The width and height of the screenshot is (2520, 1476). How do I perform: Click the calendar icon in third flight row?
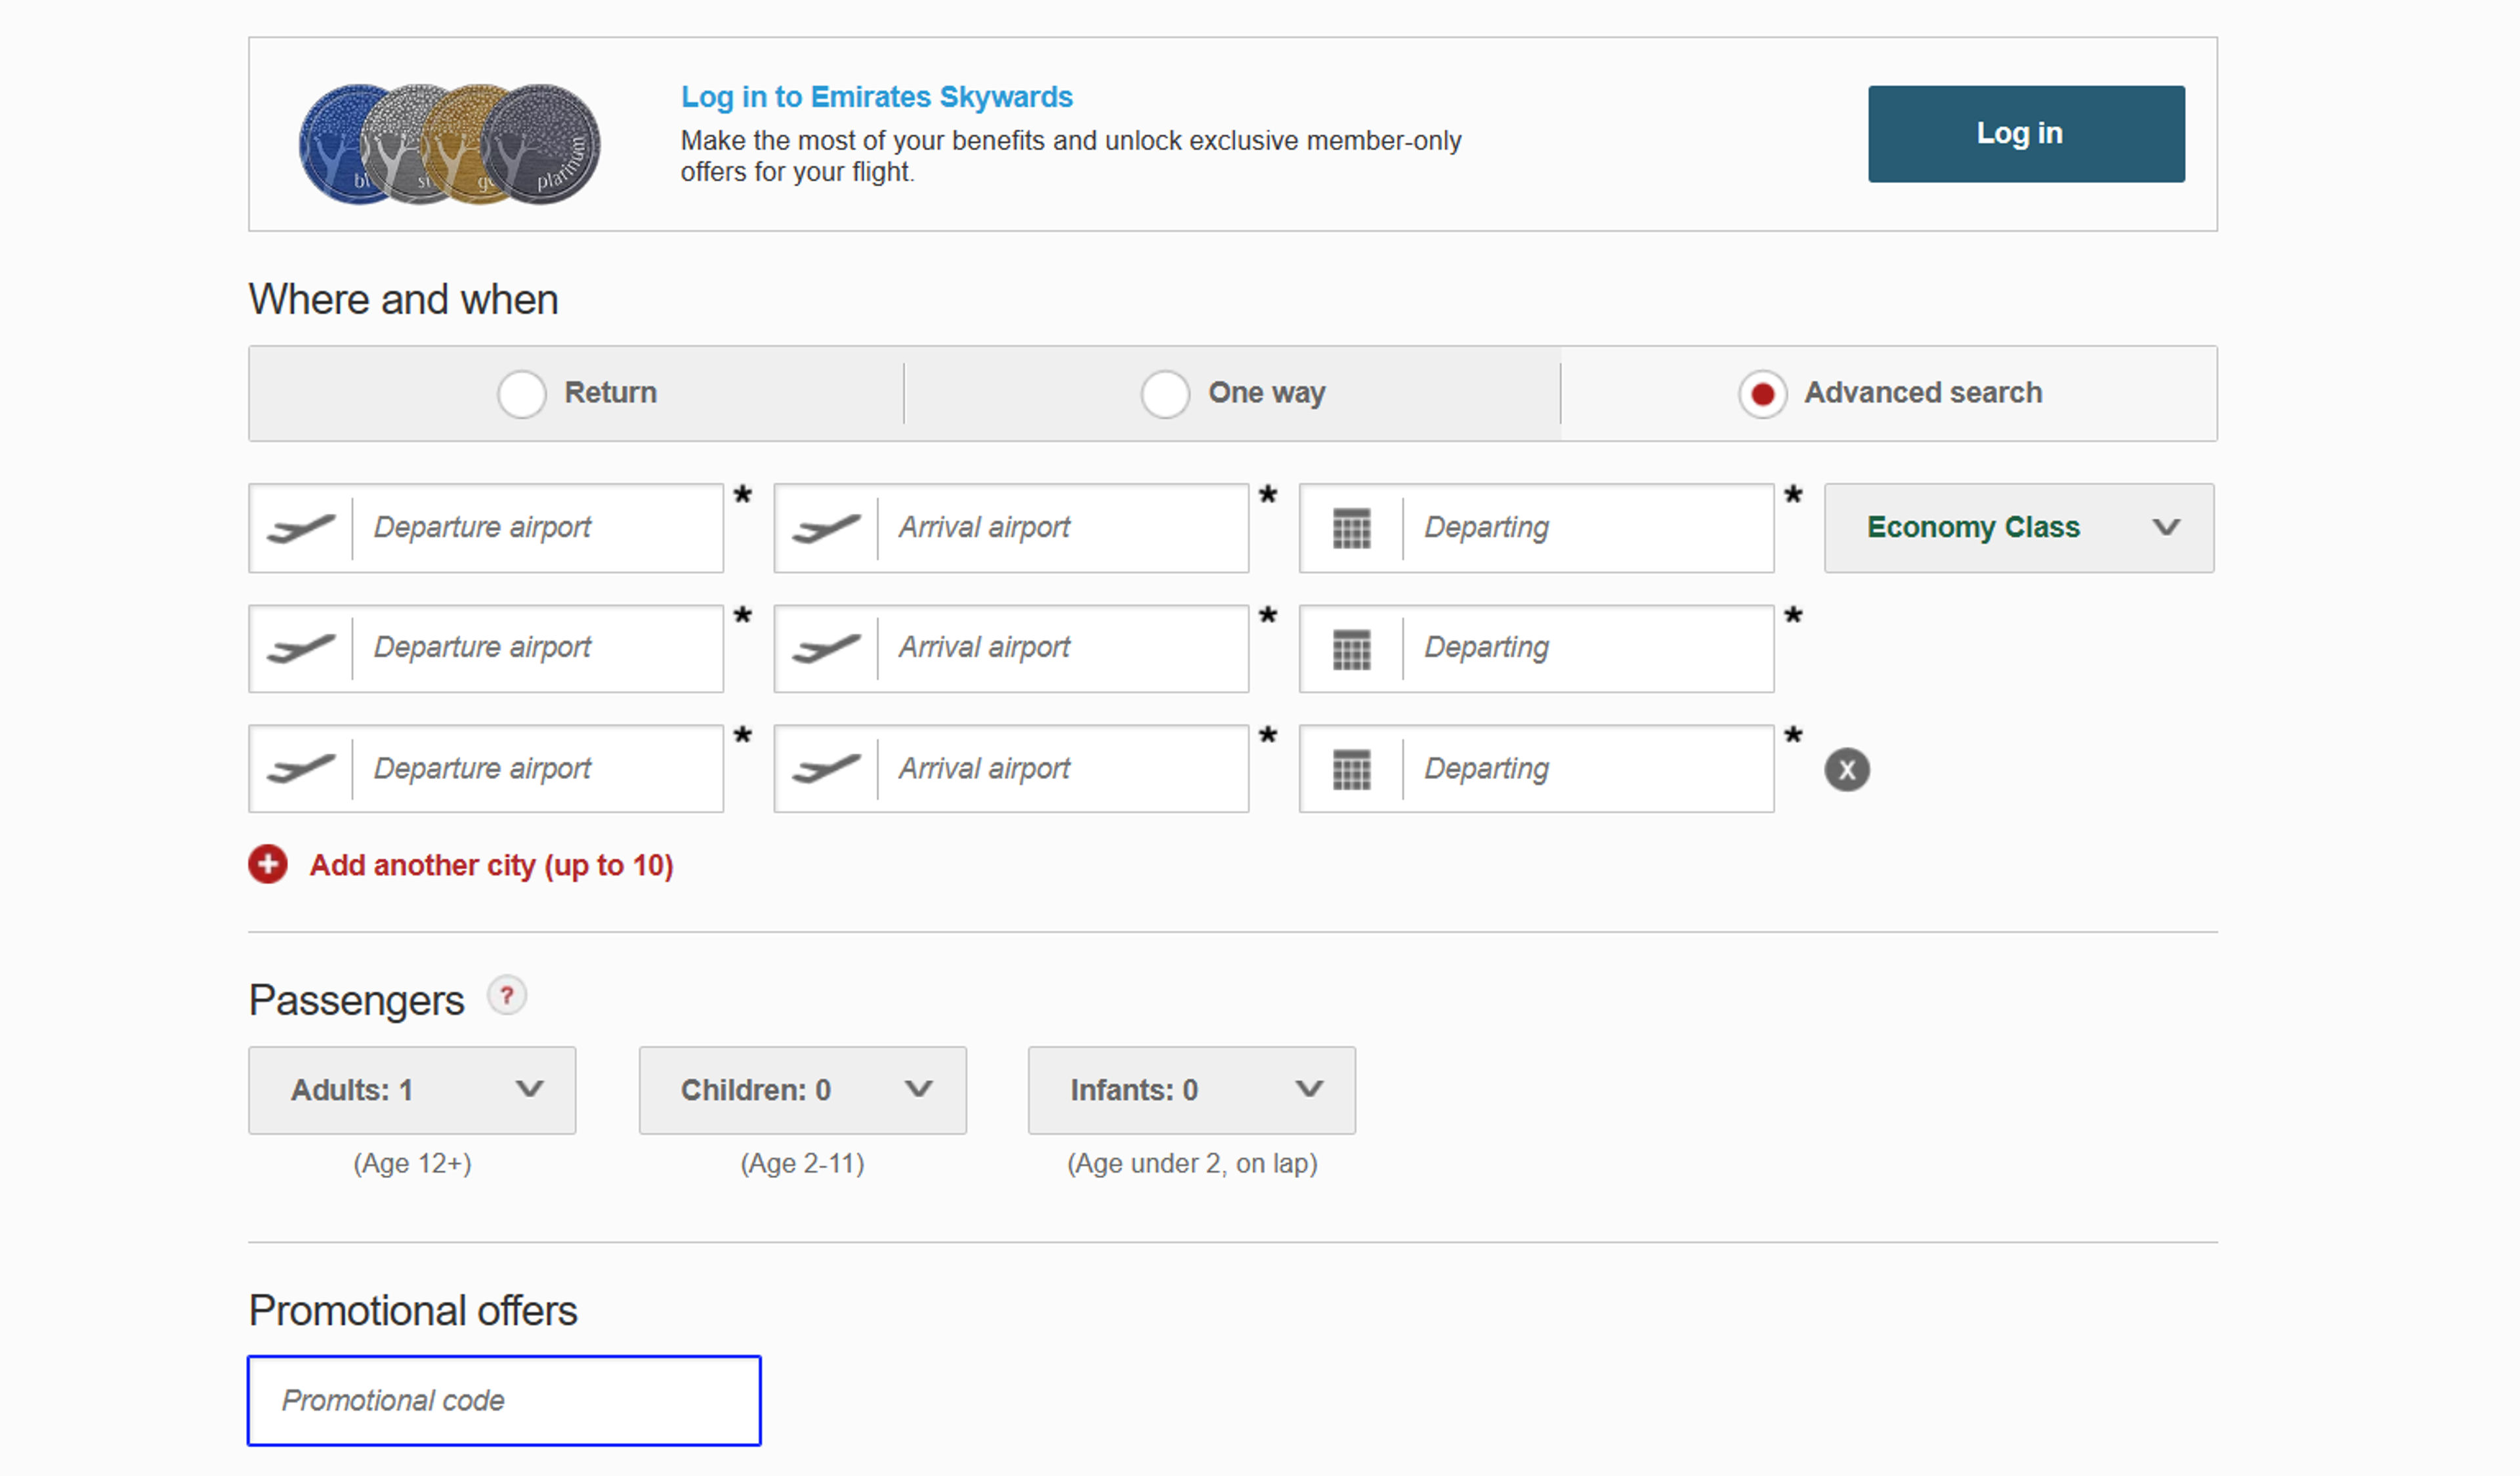[1351, 769]
